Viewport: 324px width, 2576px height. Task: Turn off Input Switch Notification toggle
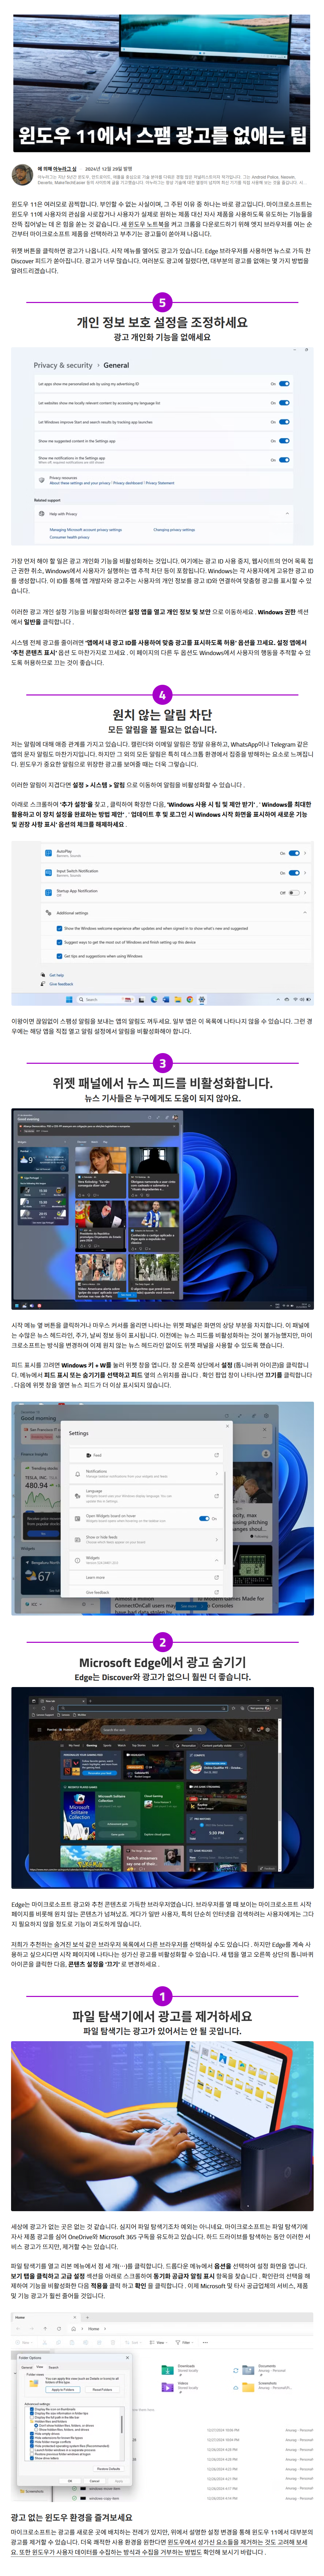tap(294, 873)
